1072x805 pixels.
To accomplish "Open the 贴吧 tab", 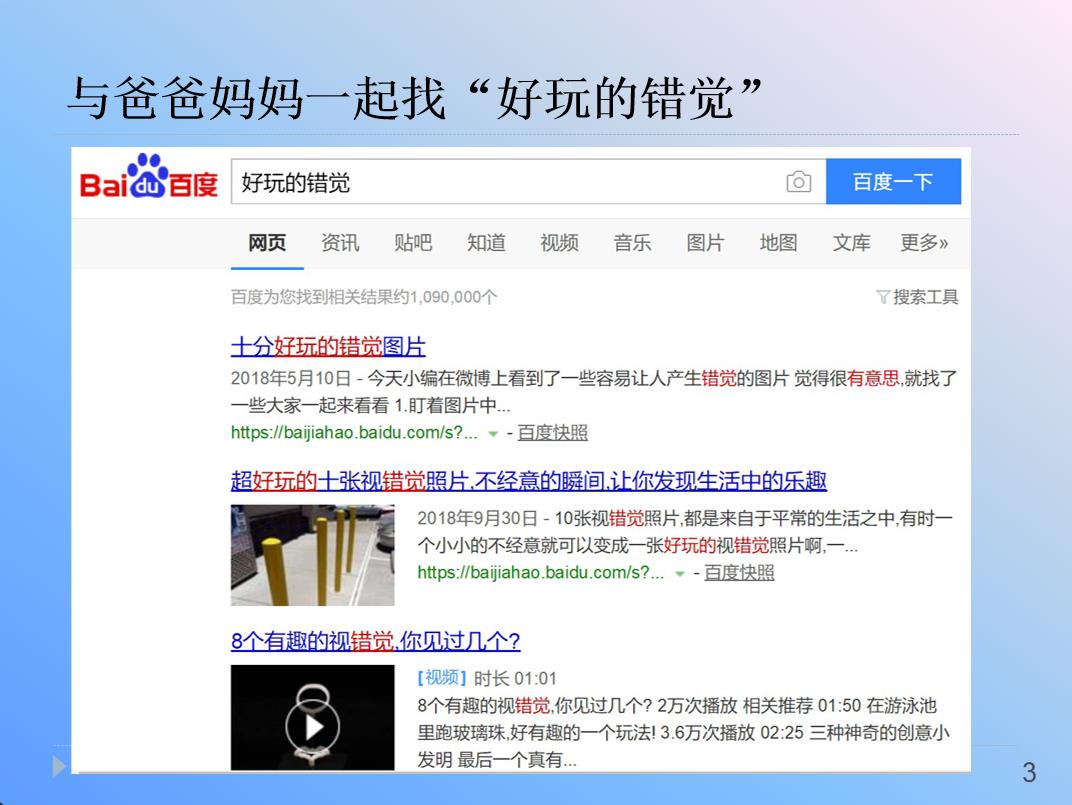I will point(413,243).
